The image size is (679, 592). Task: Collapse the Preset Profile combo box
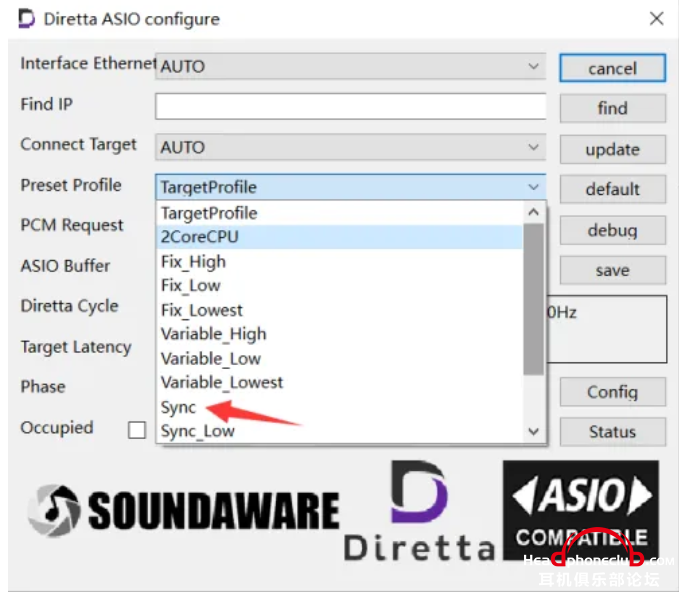click(350, 187)
